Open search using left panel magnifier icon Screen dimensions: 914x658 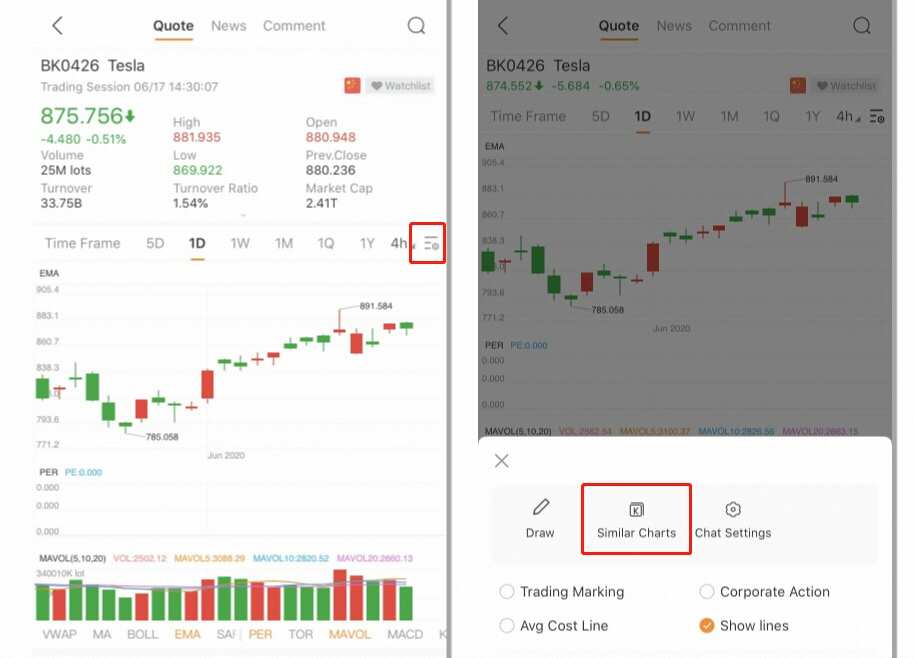416,26
